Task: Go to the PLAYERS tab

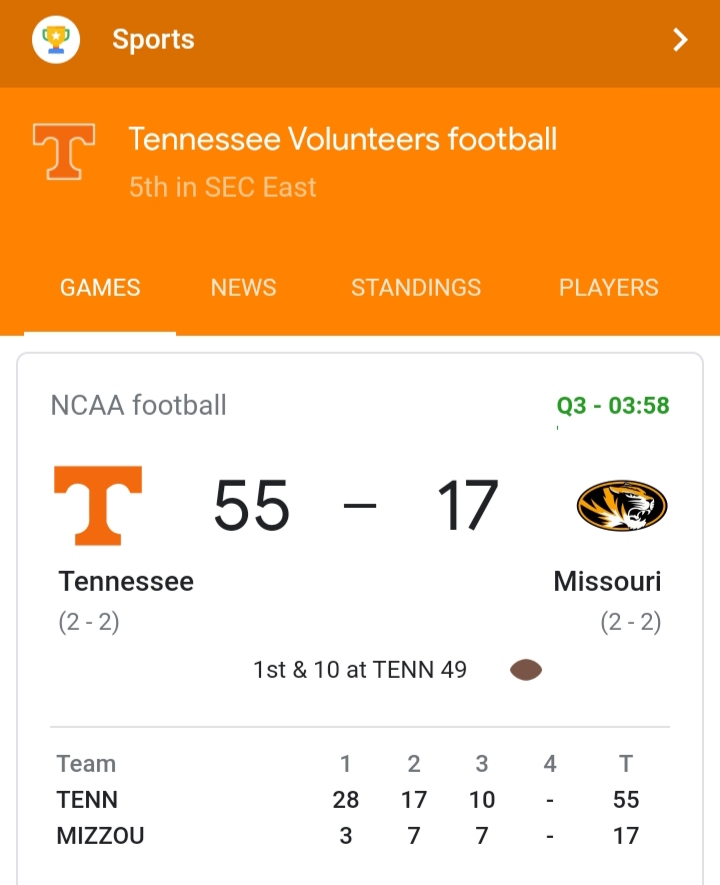Action: (608, 288)
